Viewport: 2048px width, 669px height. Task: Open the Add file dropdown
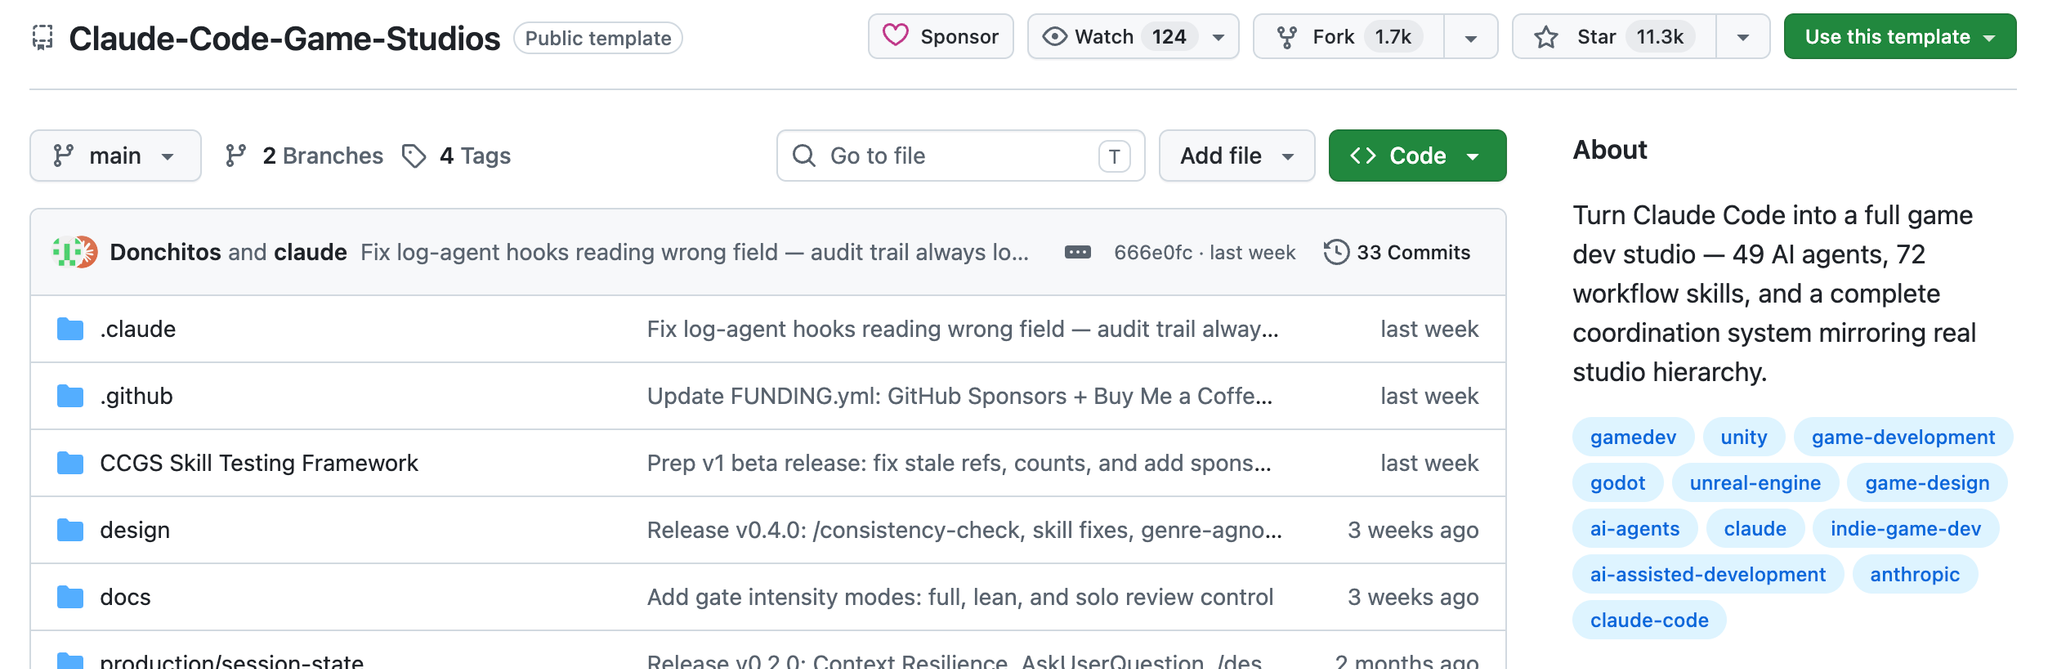[x=1237, y=155]
